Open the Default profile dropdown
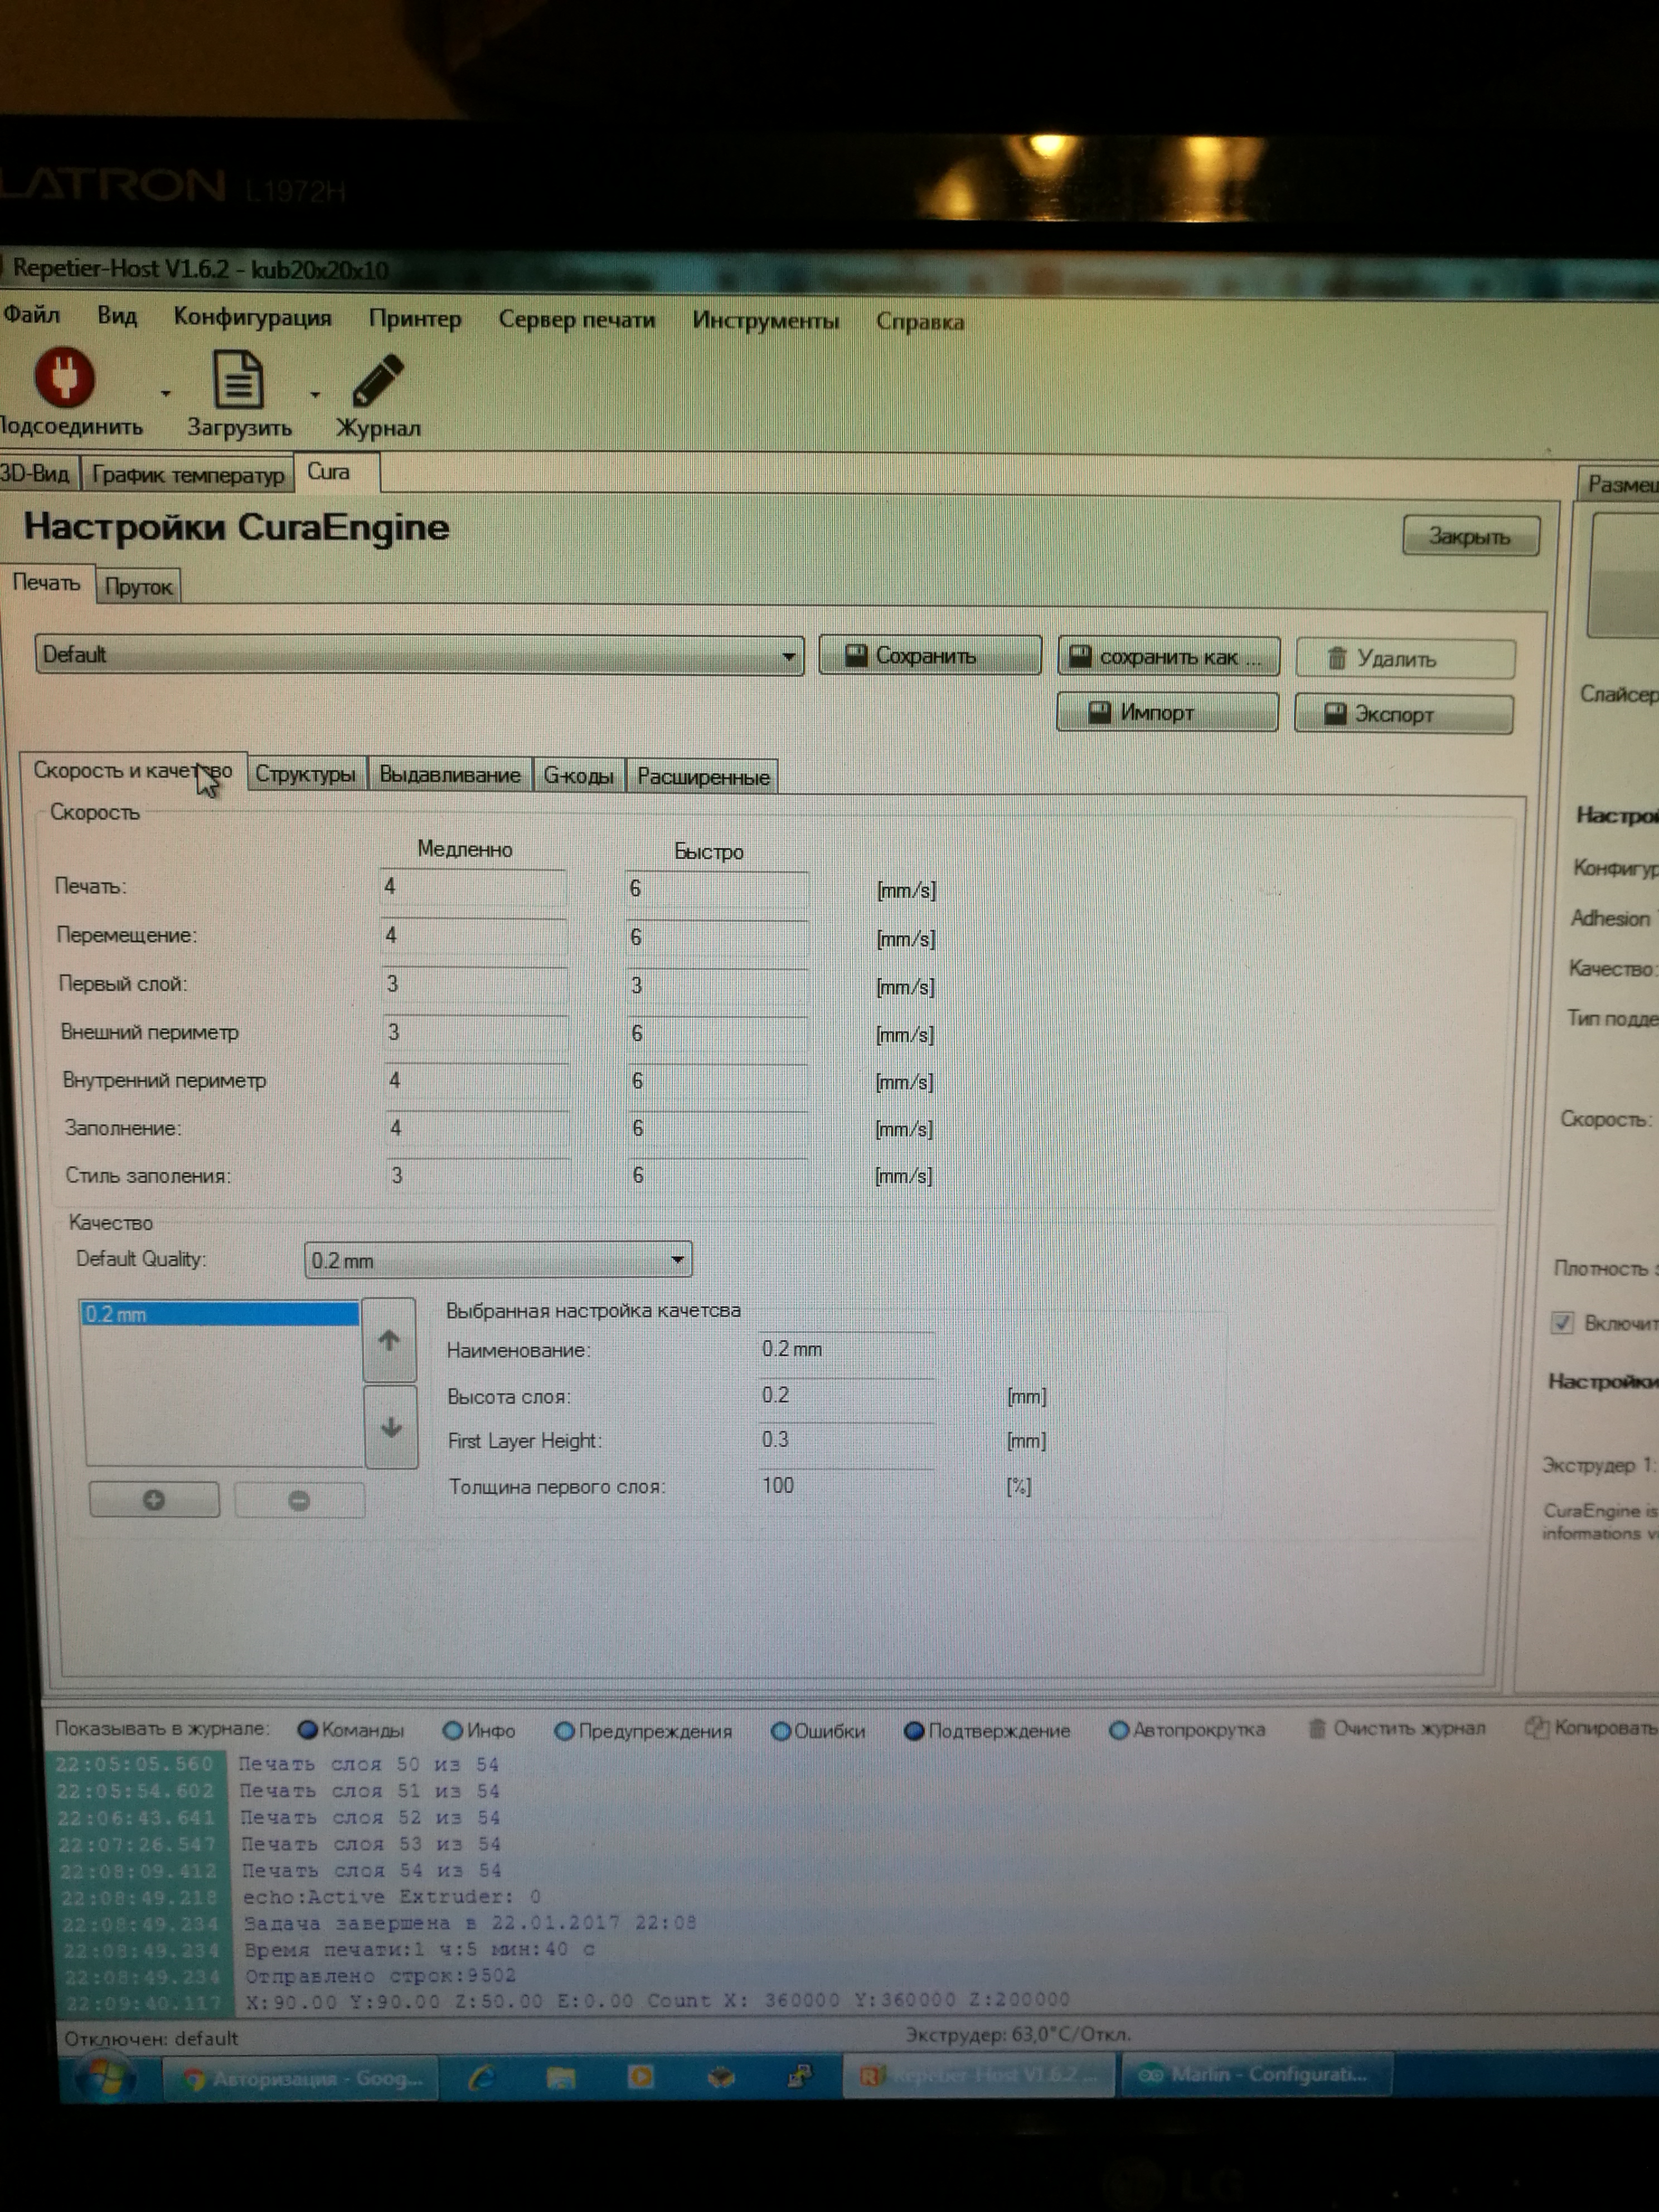The width and height of the screenshot is (1659, 2212). 788,657
